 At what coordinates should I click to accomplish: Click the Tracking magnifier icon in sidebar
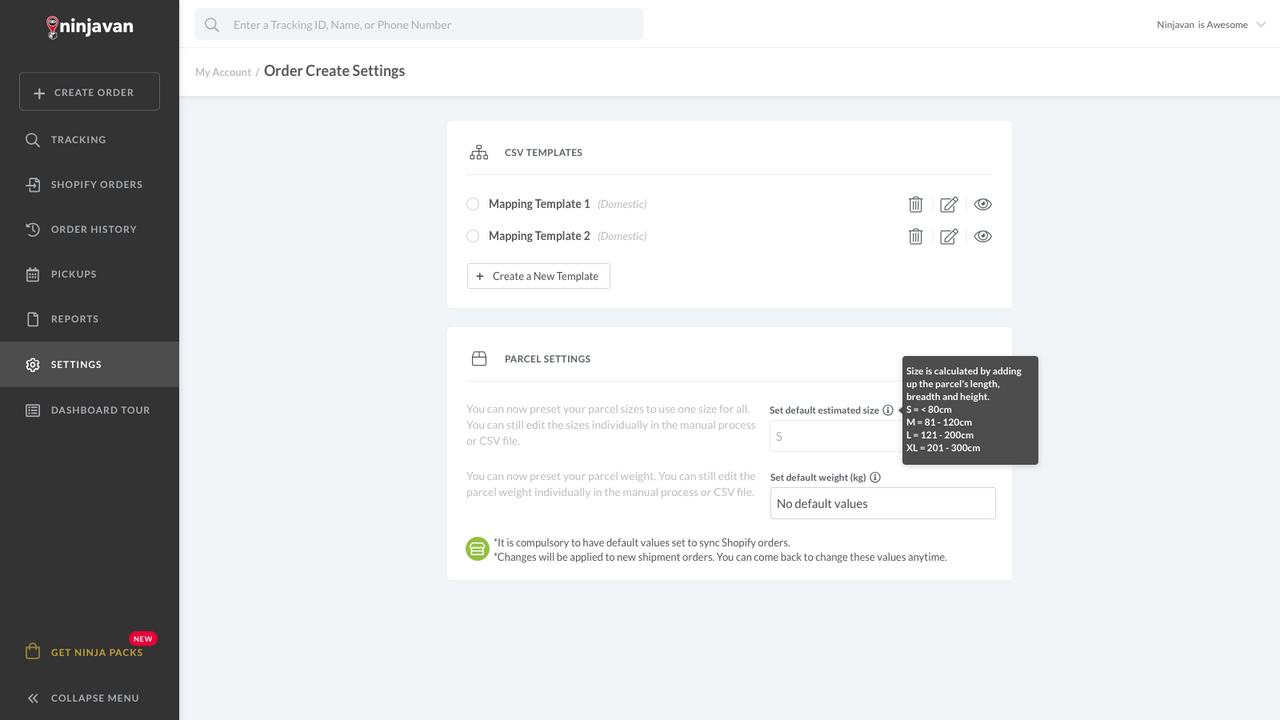pos(33,140)
